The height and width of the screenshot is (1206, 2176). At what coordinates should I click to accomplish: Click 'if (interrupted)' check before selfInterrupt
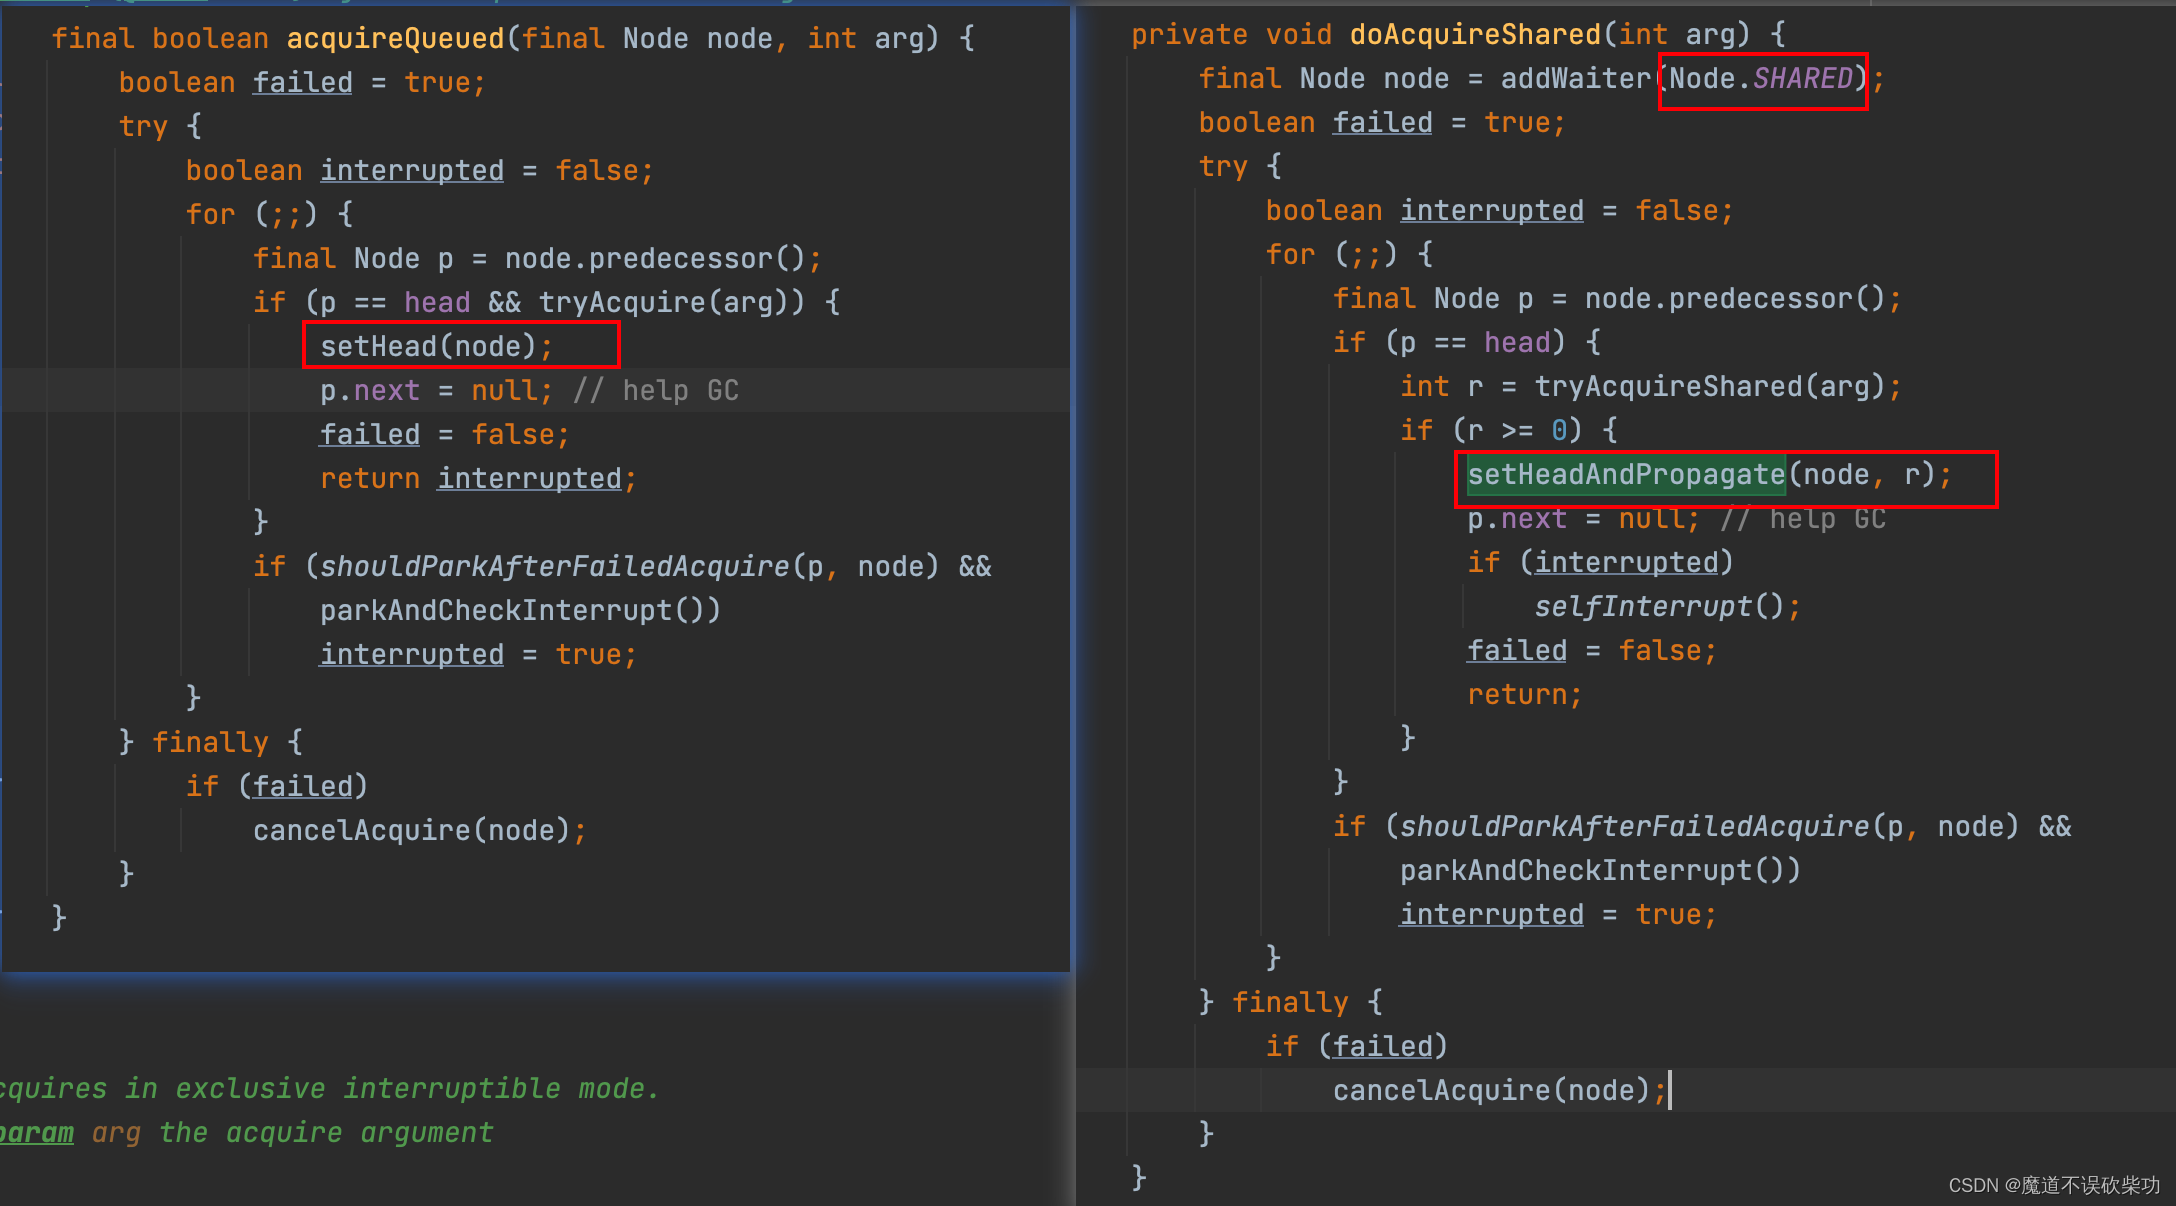click(1599, 562)
